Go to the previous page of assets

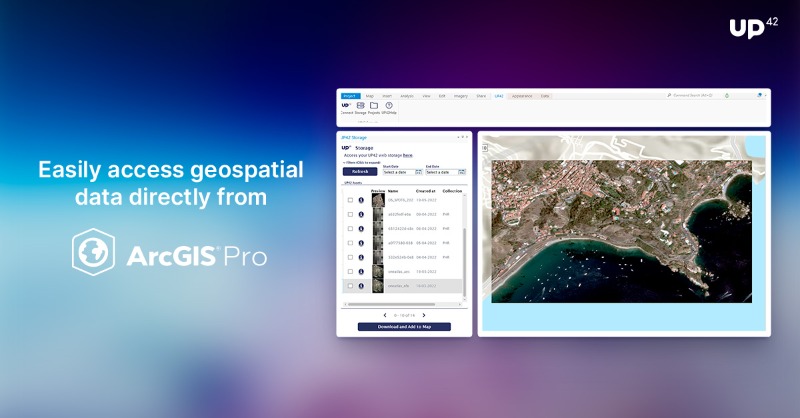tap(385, 315)
